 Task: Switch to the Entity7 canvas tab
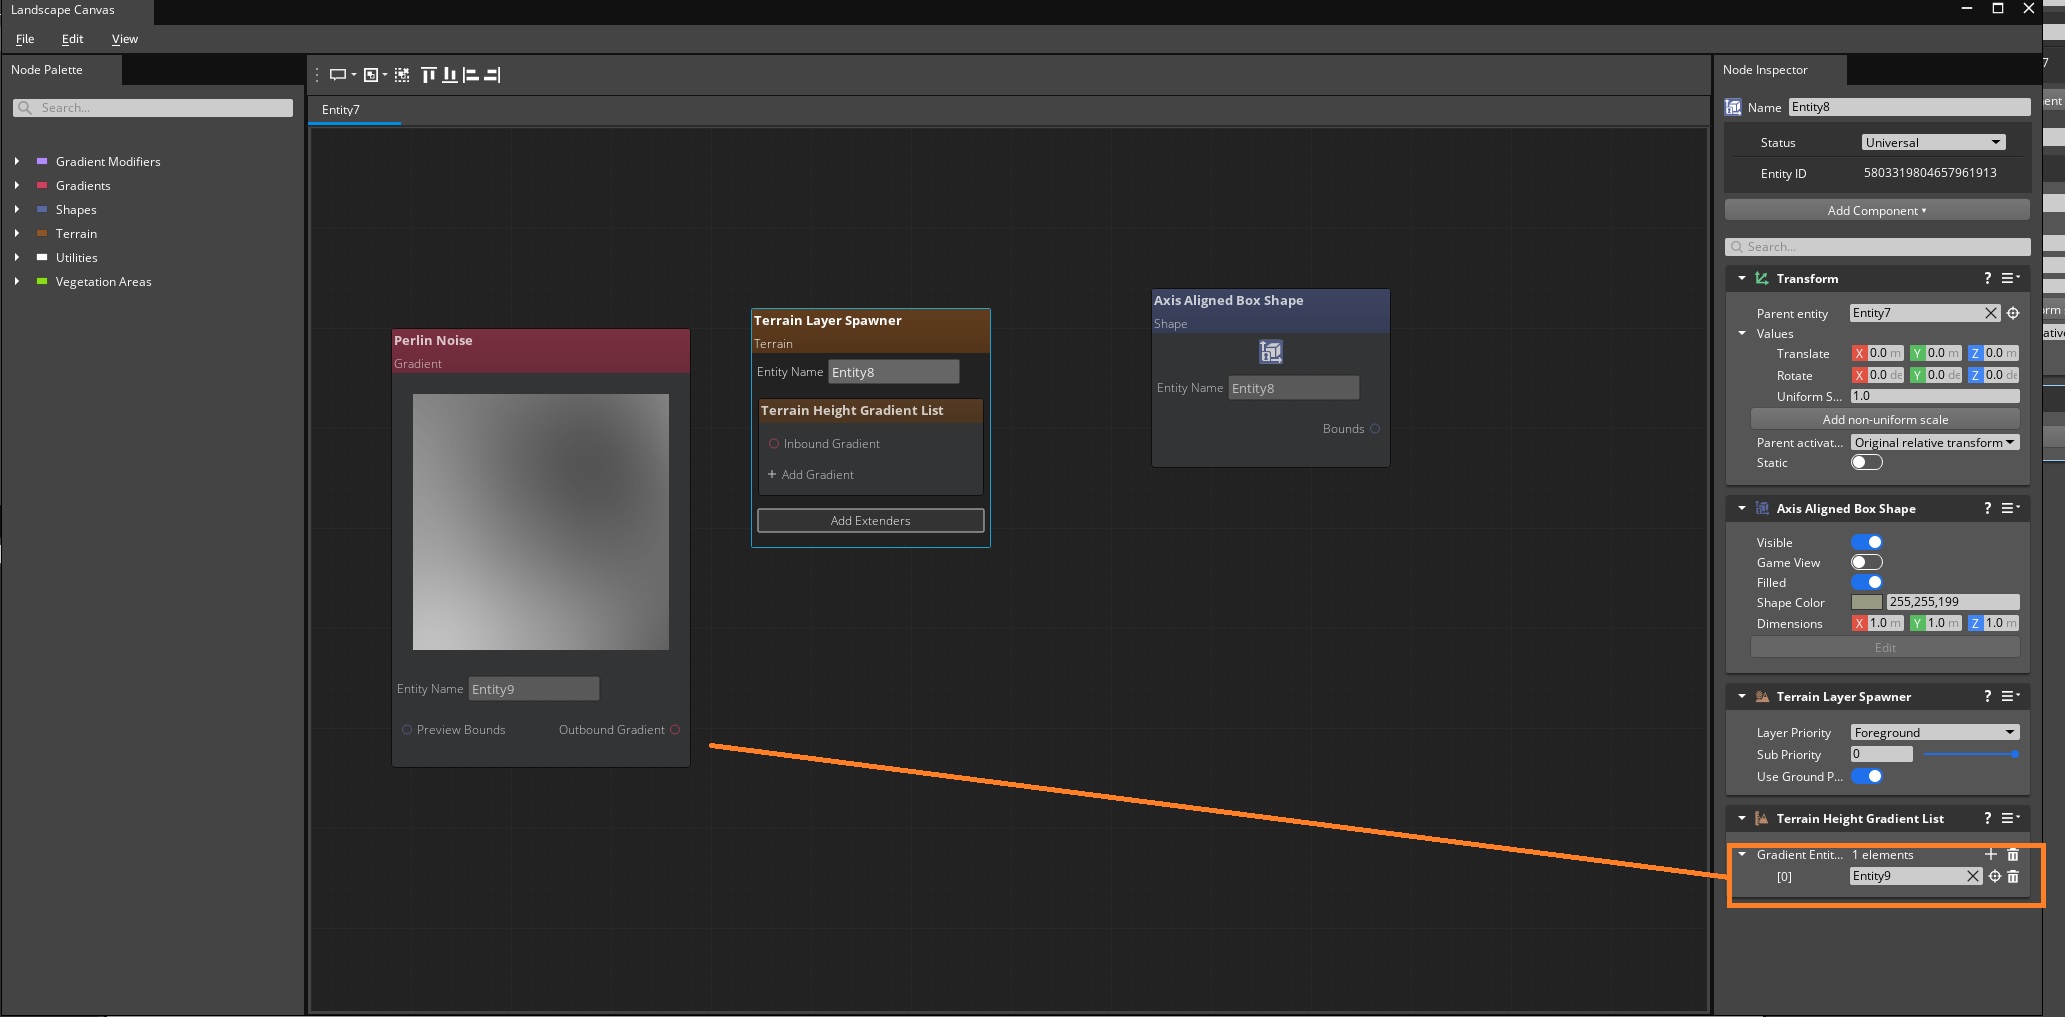[x=341, y=110]
